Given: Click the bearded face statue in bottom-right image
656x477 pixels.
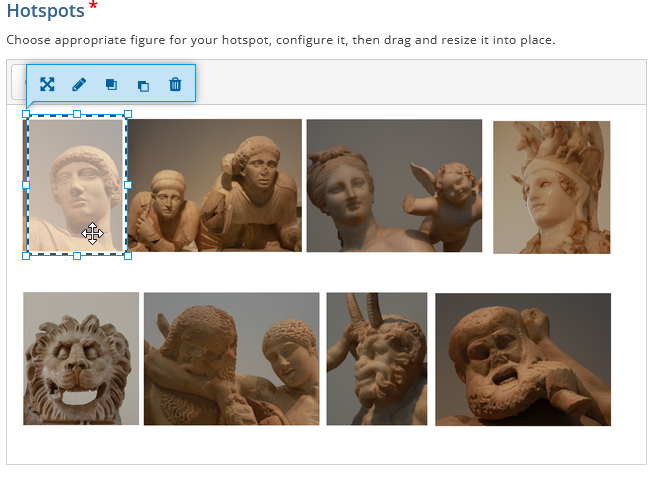Looking at the screenshot, I should coord(523,359).
